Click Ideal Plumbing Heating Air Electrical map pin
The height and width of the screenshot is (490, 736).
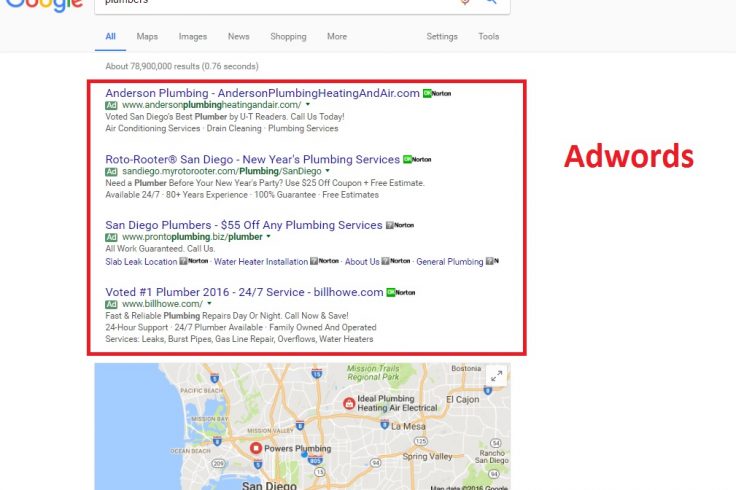tap(349, 403)
